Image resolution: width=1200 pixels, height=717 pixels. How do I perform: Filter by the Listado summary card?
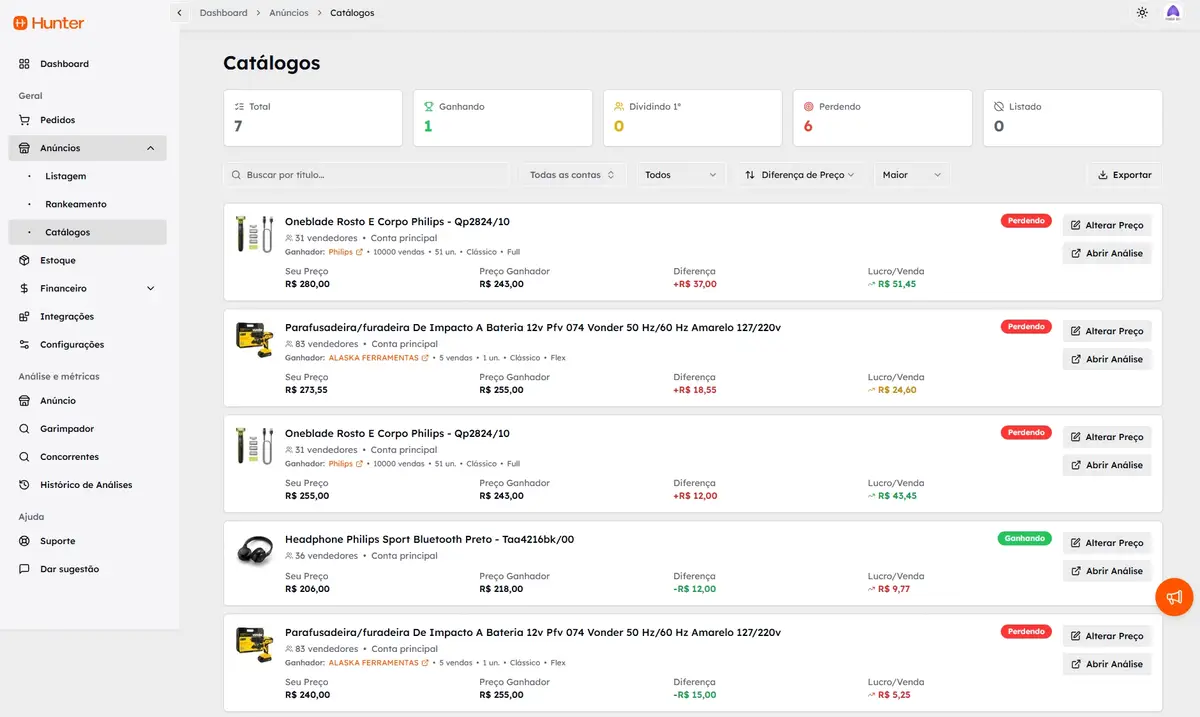coord(1073,118)
